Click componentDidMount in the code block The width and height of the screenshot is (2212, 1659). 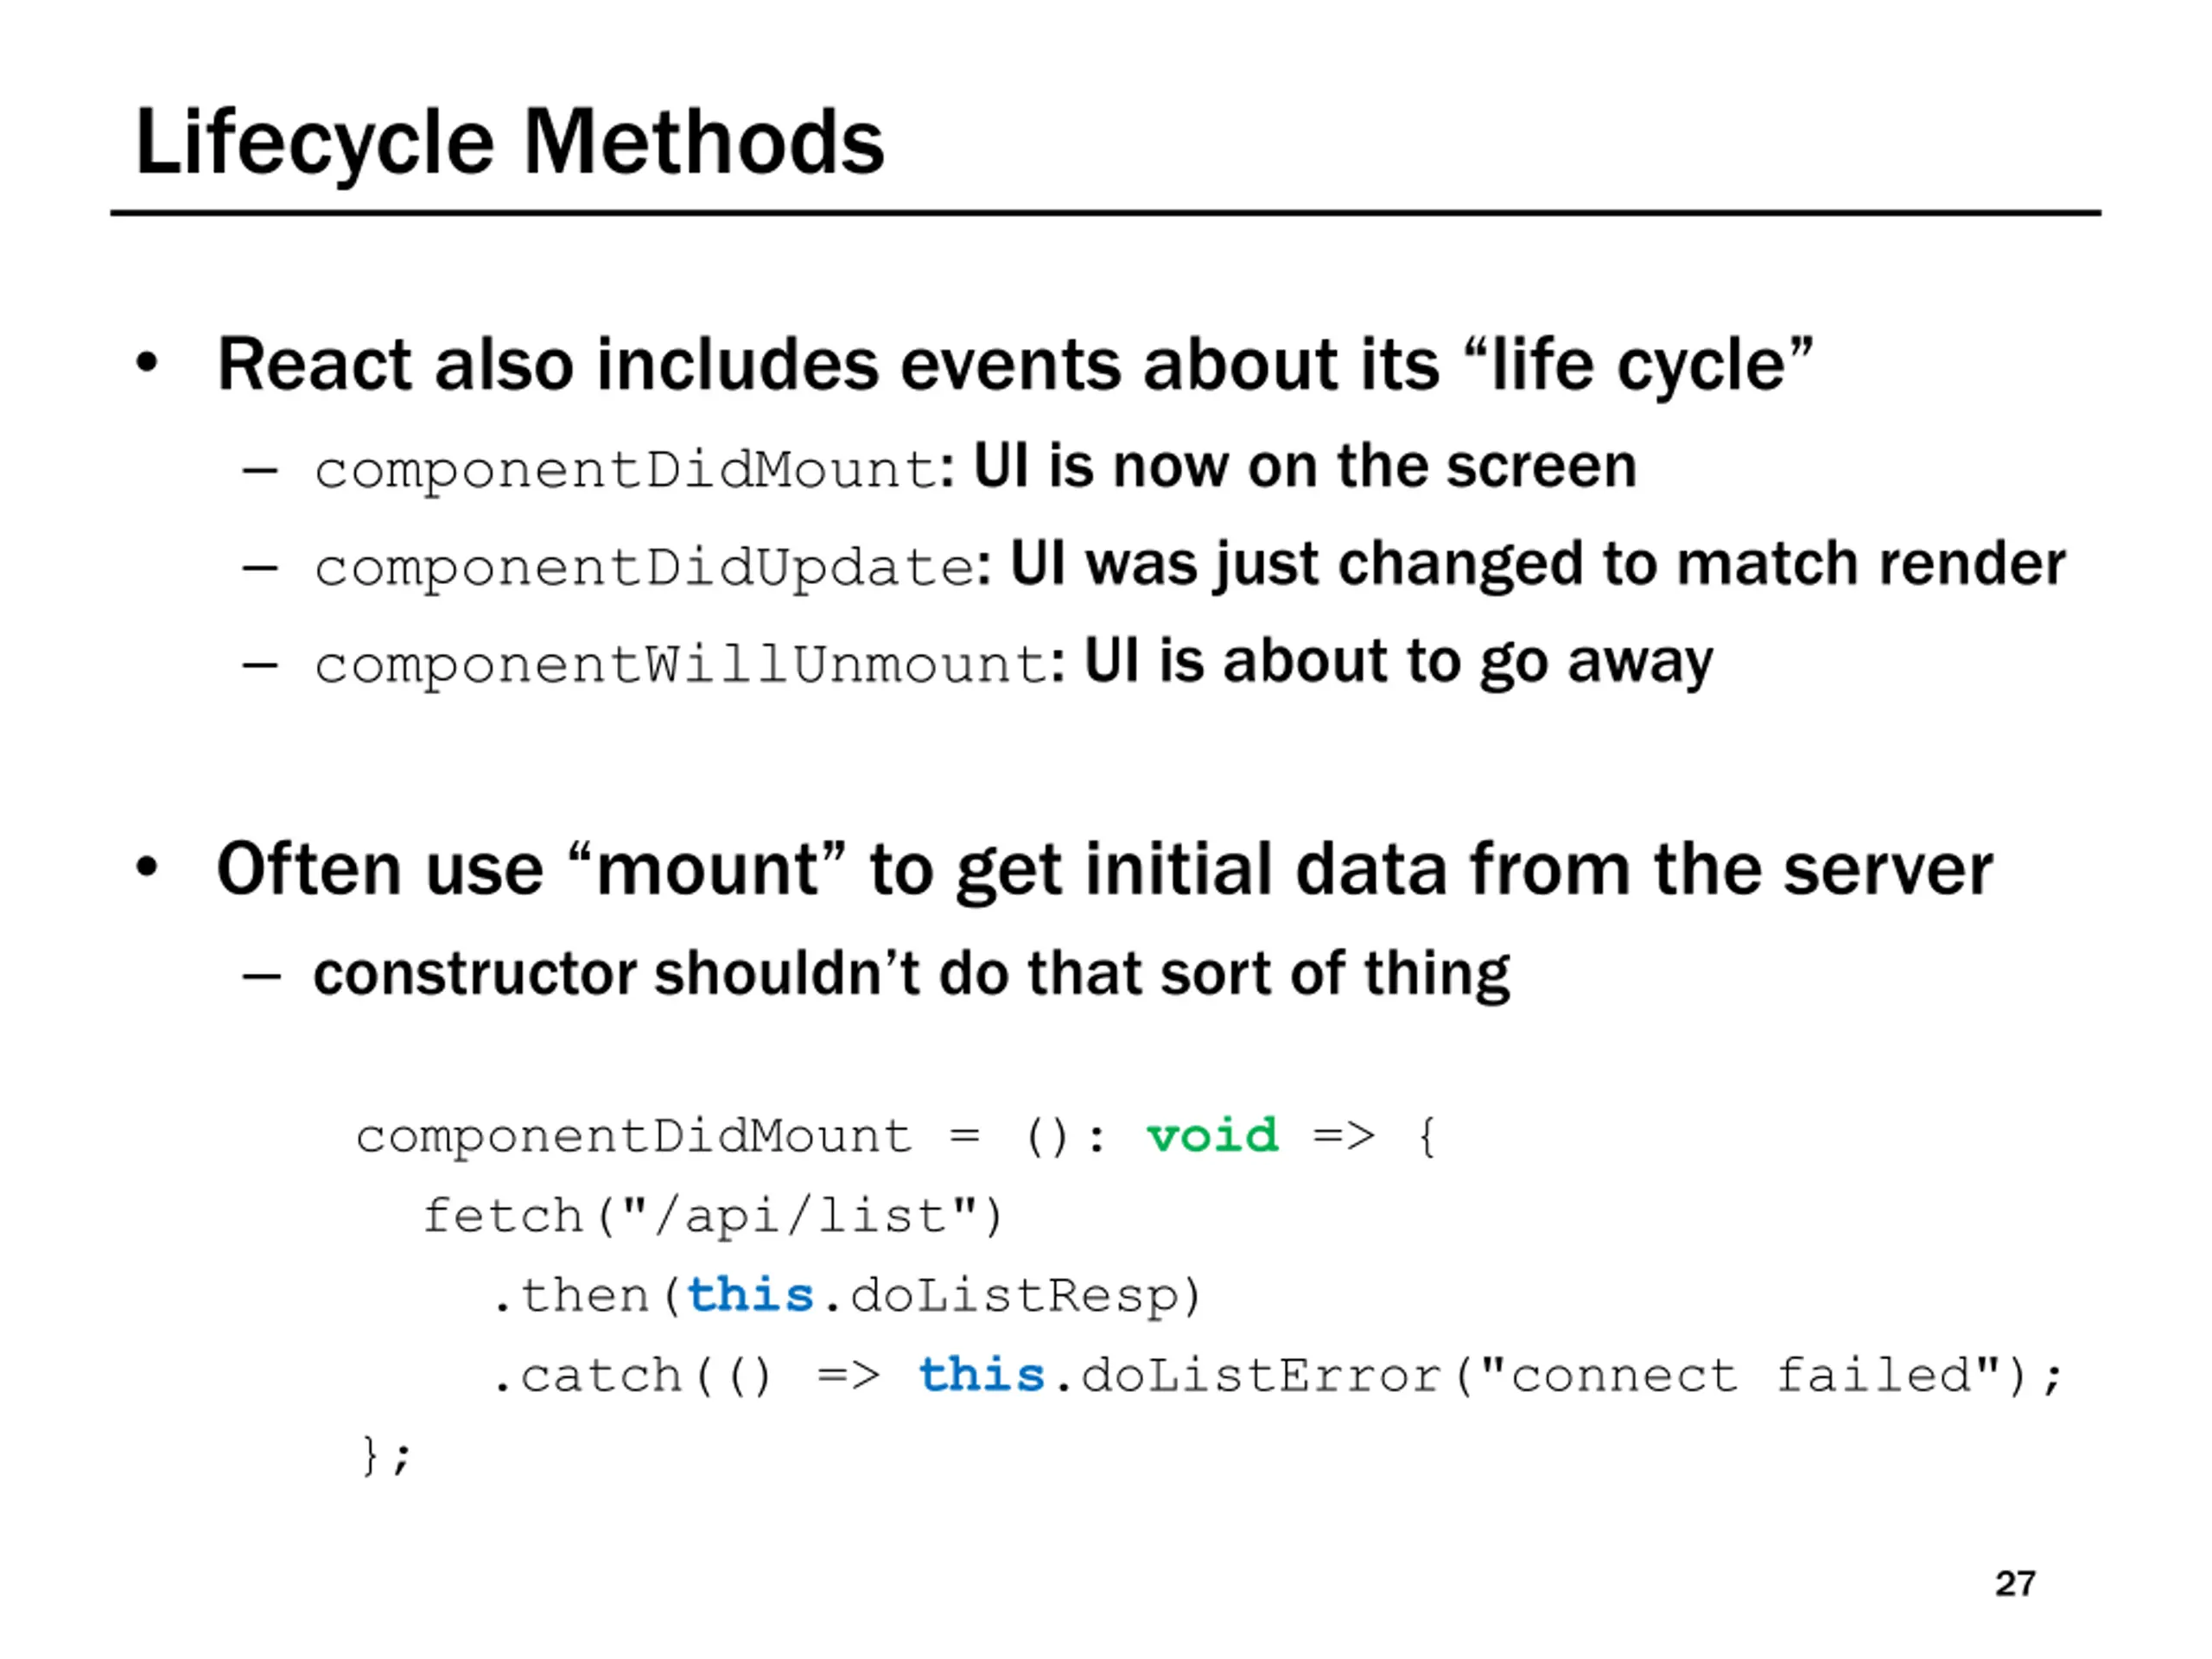634,1137
